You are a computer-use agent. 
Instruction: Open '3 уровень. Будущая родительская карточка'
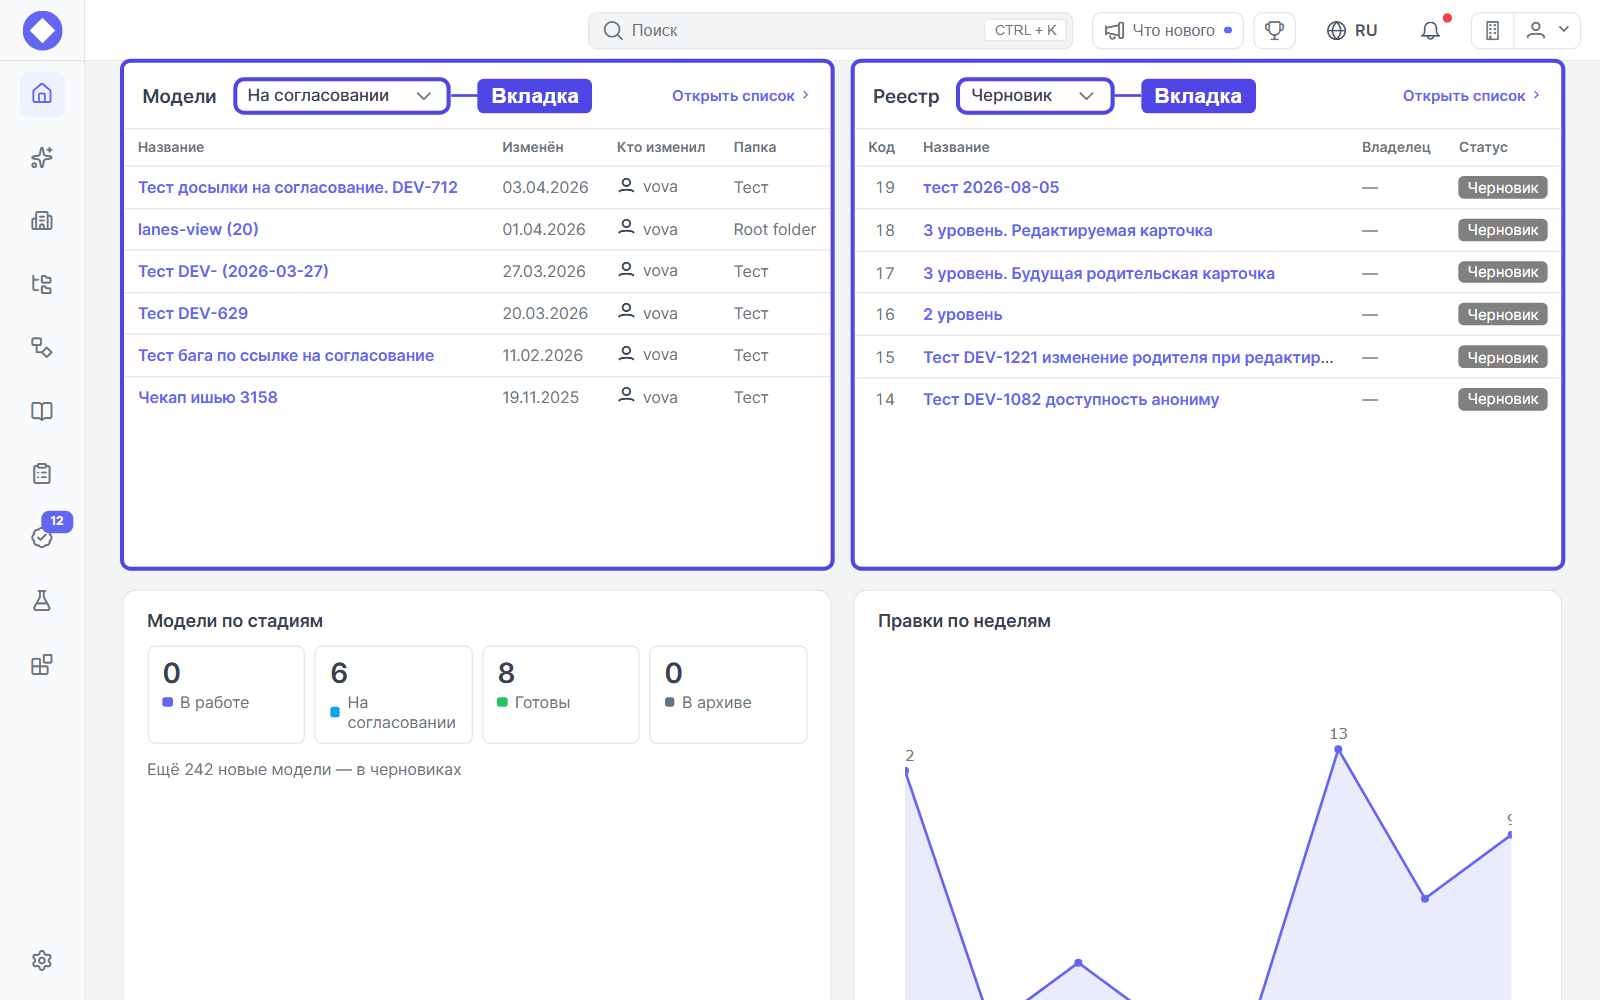[x=1099, y=273]
